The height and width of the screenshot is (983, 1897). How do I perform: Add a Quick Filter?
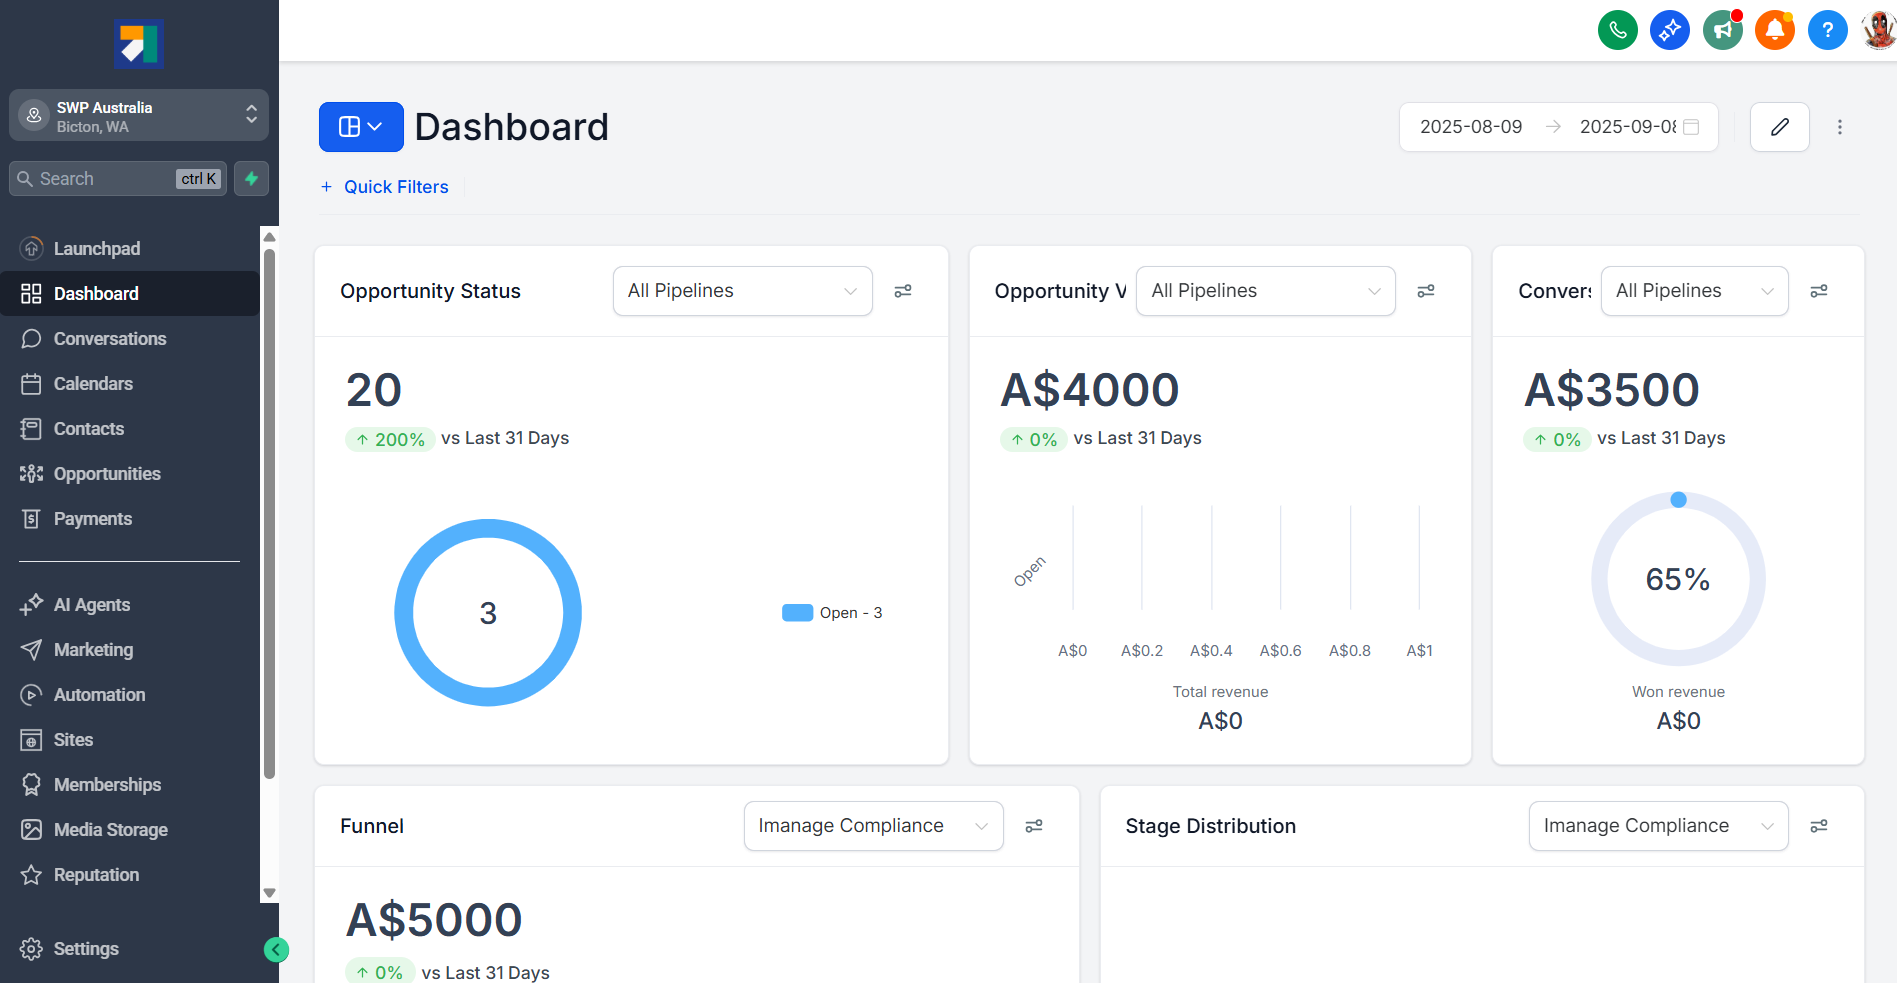384,187
